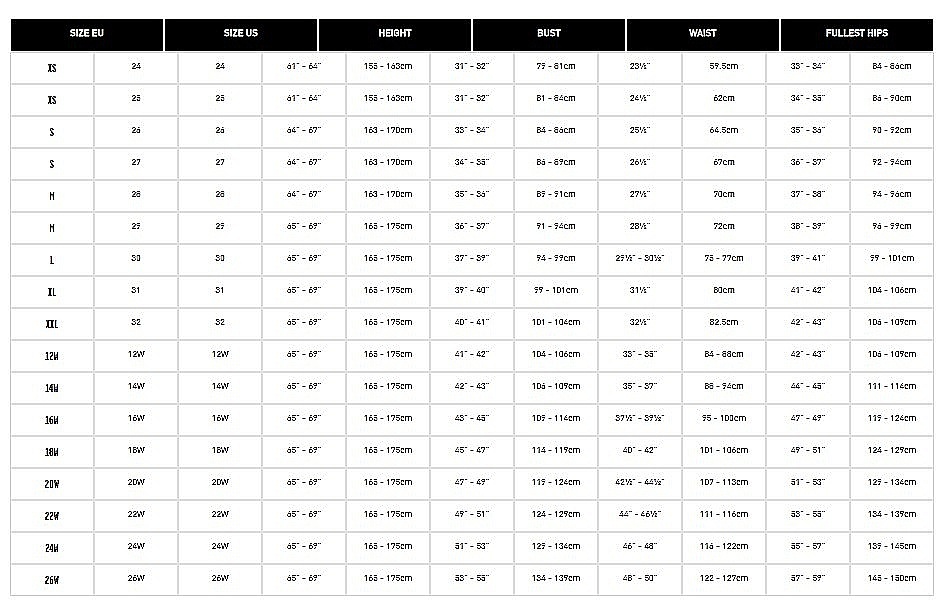Click the 59.5cm waist cell
Screen dimensions: 941x606
click(x=724, y=67)
